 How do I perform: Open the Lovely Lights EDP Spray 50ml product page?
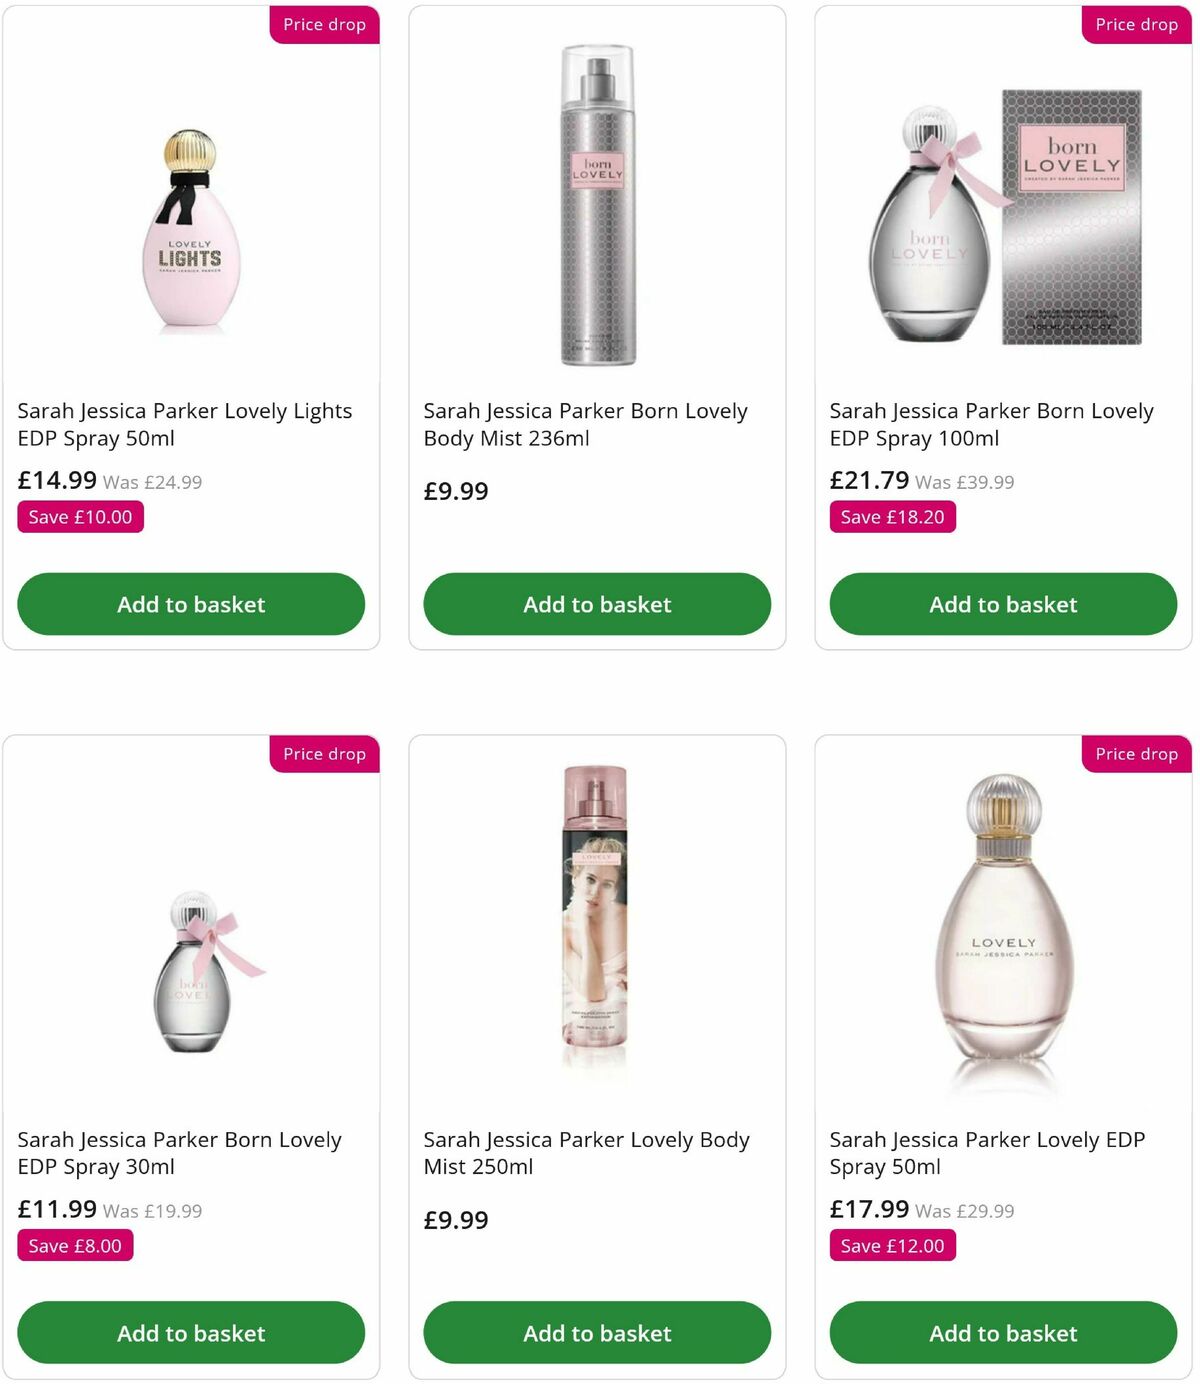(x=185, y=424)
